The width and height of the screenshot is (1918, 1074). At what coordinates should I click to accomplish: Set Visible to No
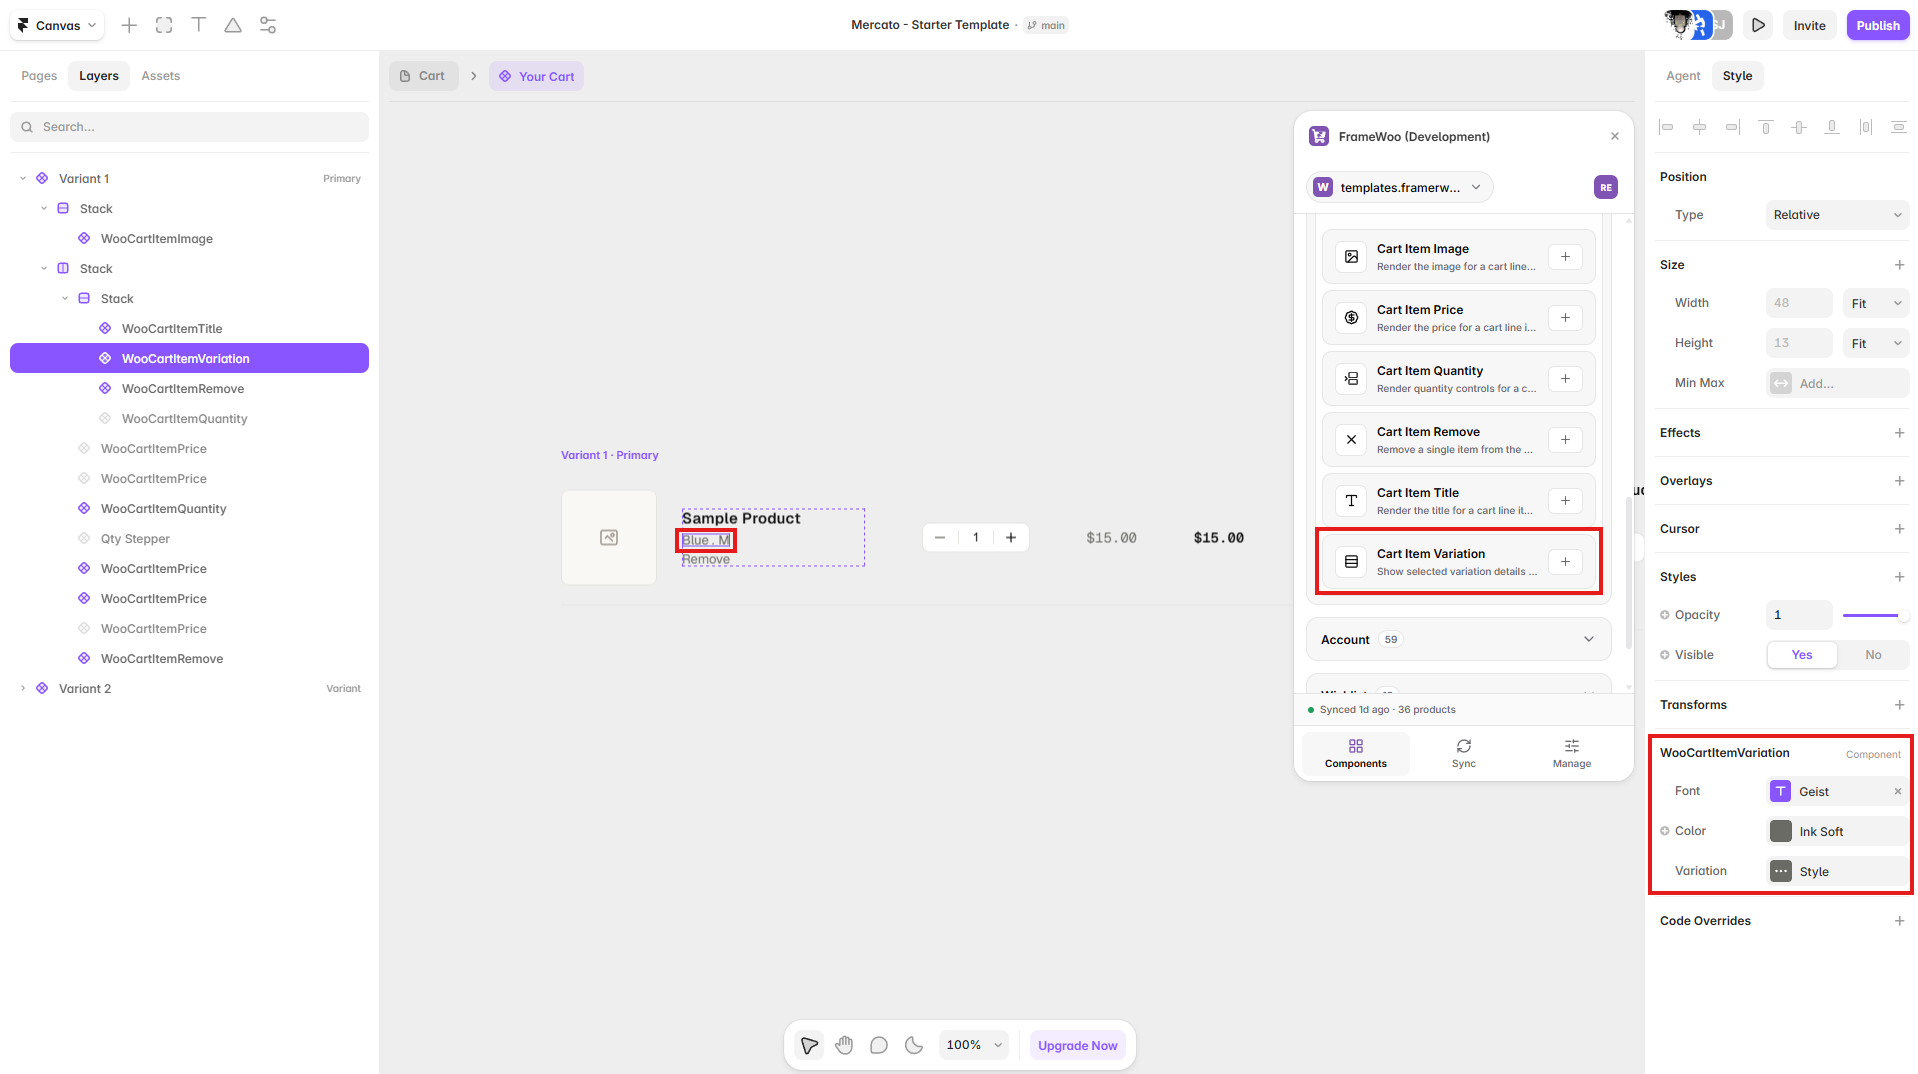click(x=1873, y=655)
